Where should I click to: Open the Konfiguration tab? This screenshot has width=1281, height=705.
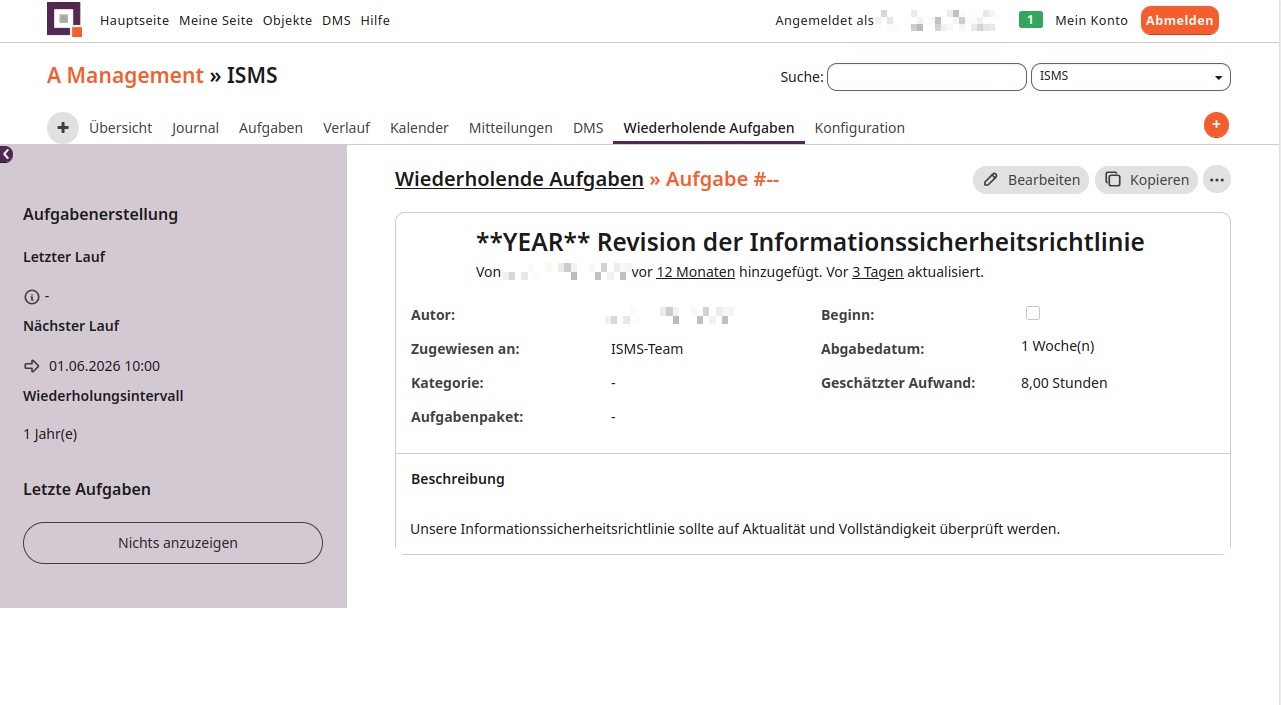(x=860, y=128)
